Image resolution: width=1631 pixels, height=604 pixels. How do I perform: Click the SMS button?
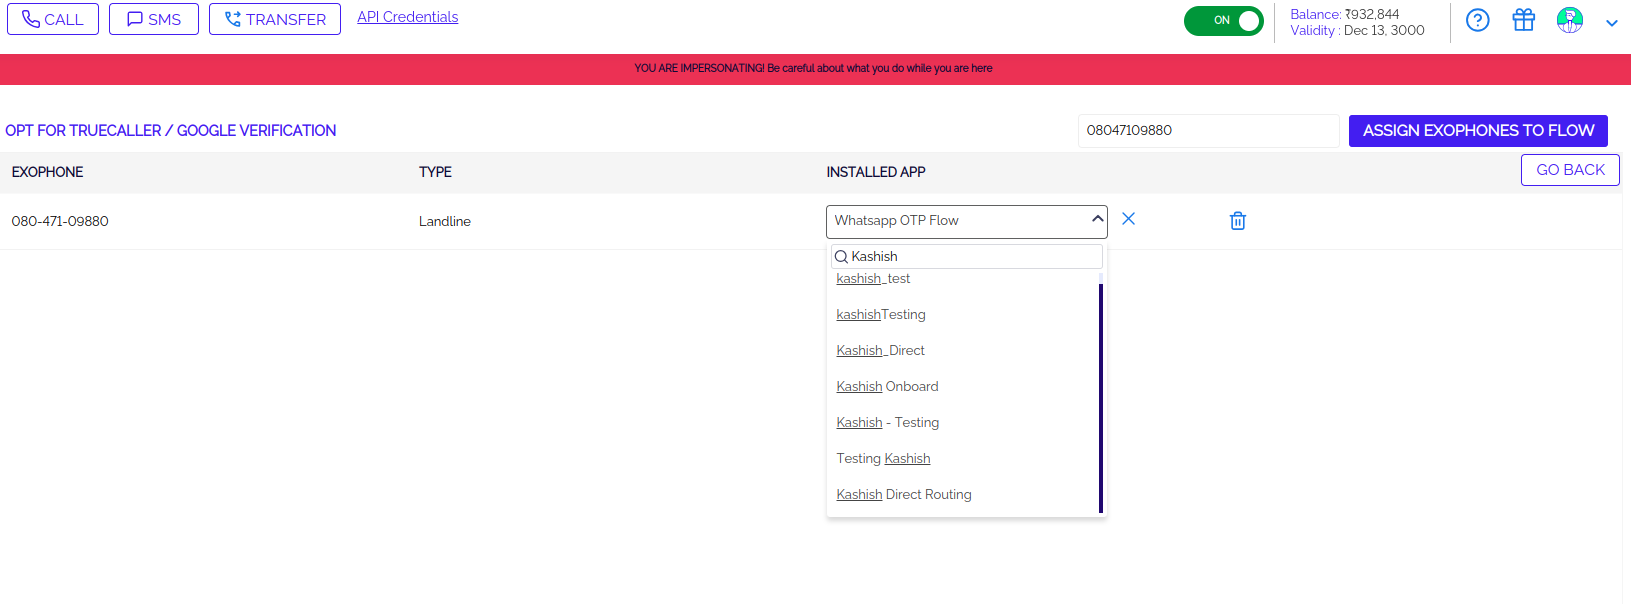[154, 19]
